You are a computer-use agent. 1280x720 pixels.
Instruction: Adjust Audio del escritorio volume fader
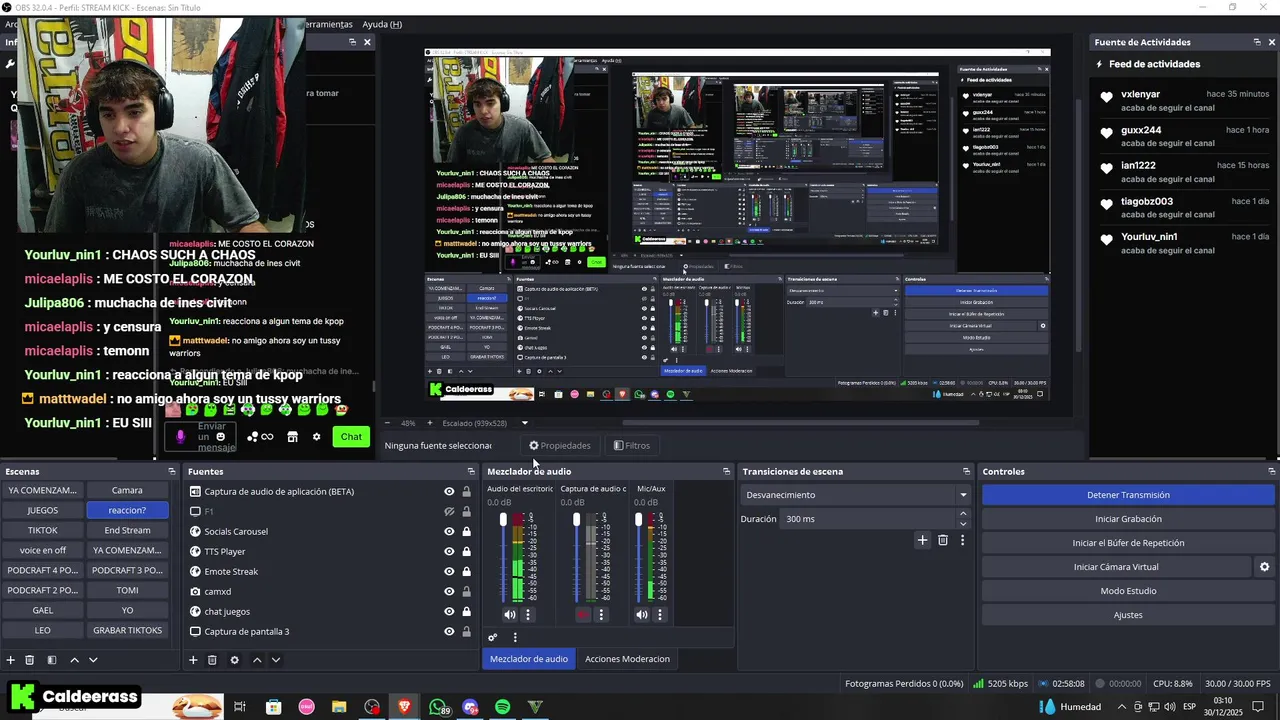pyautogui.click(x=503, y=520)
